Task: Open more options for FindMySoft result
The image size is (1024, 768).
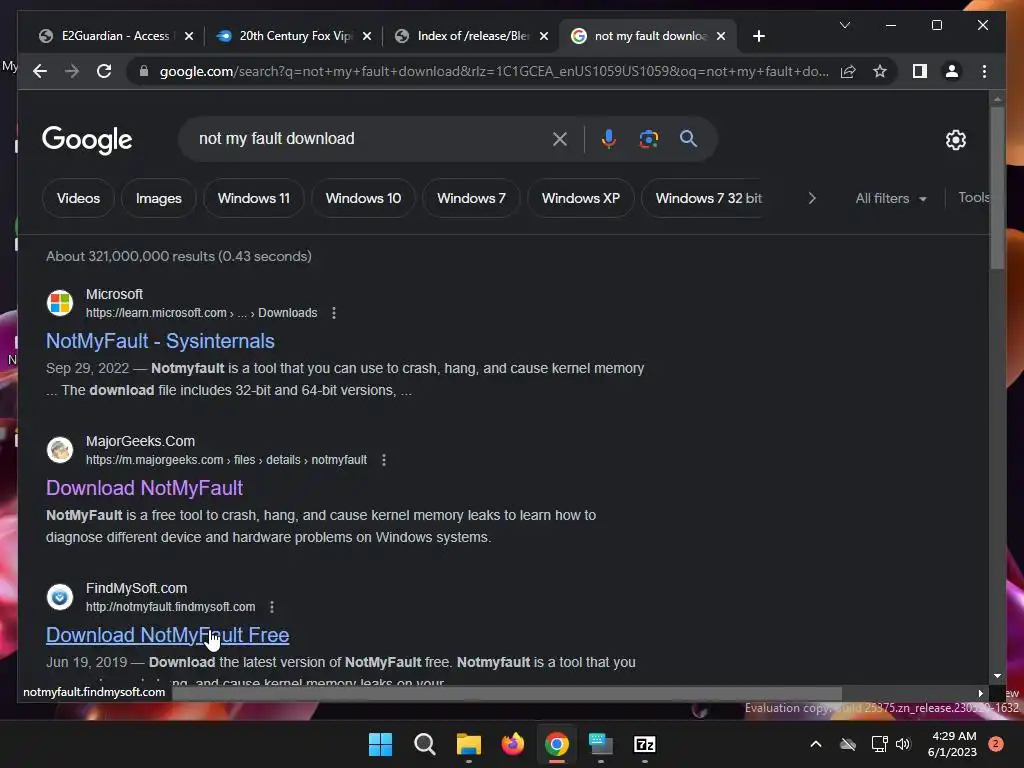Action: pos(272,607)
